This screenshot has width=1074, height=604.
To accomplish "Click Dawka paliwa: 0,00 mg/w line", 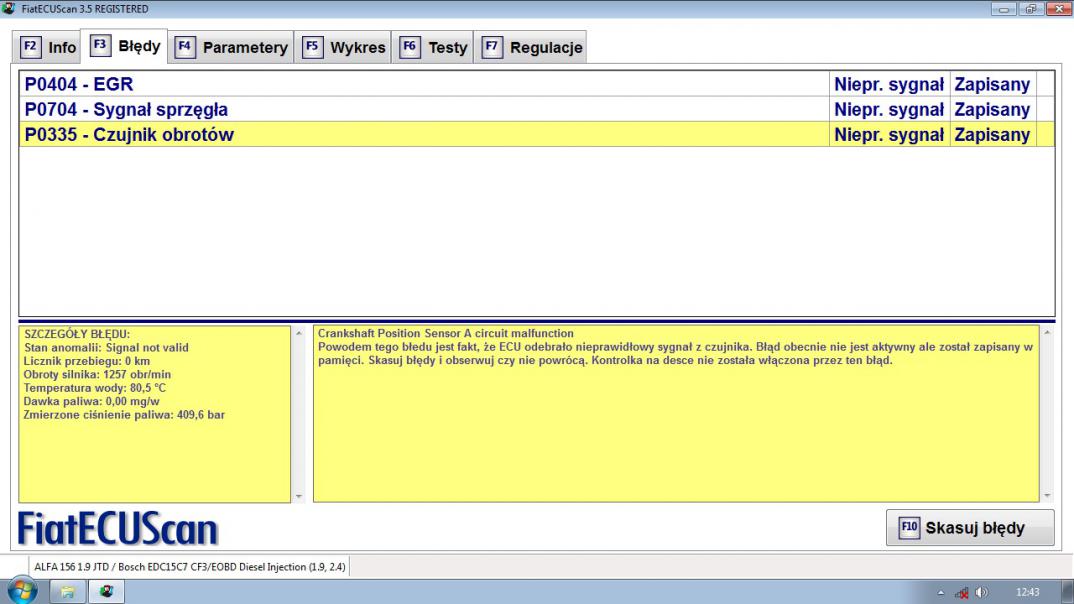I will (x=91, y=401).
